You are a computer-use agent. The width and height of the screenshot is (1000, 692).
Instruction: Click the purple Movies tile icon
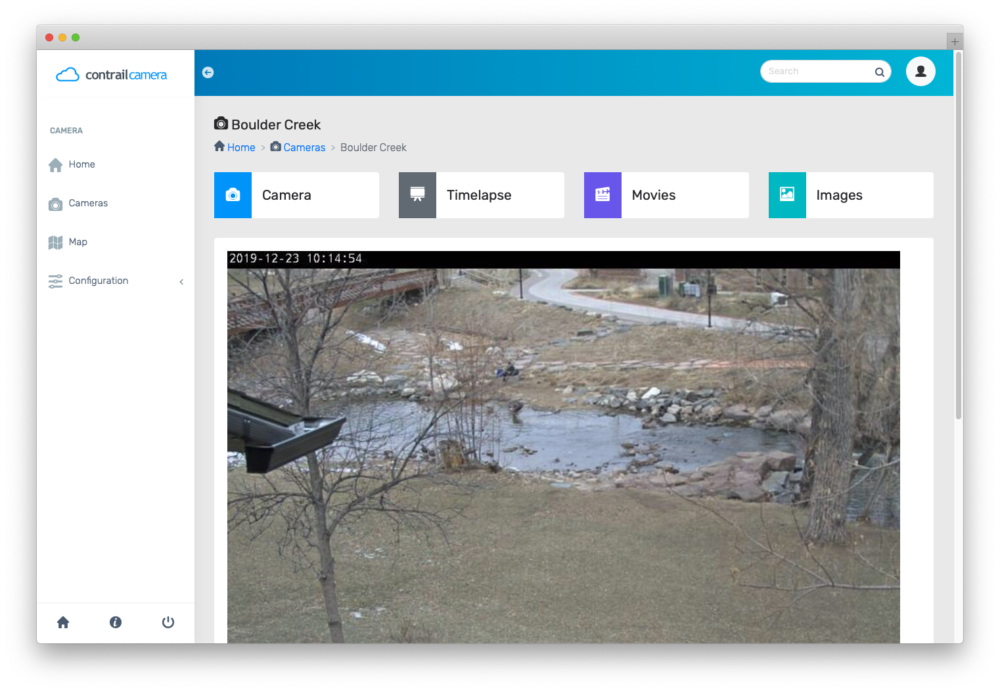point(602,195)
